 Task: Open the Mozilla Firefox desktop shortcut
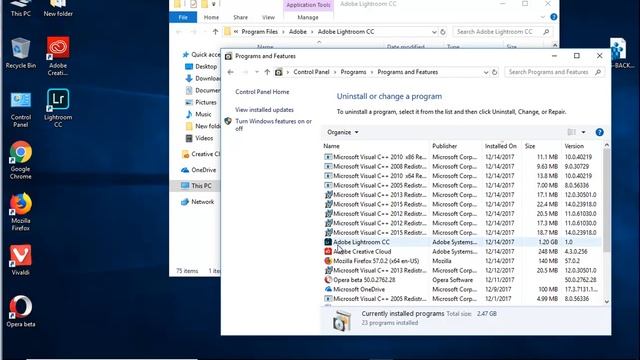click(x=20, y=212)
